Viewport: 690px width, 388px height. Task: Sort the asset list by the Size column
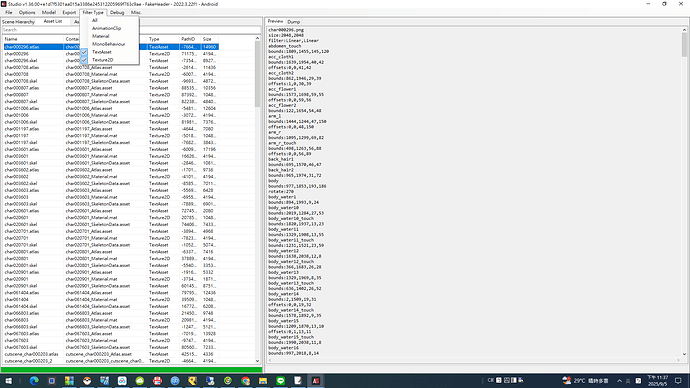coord(209,39)
